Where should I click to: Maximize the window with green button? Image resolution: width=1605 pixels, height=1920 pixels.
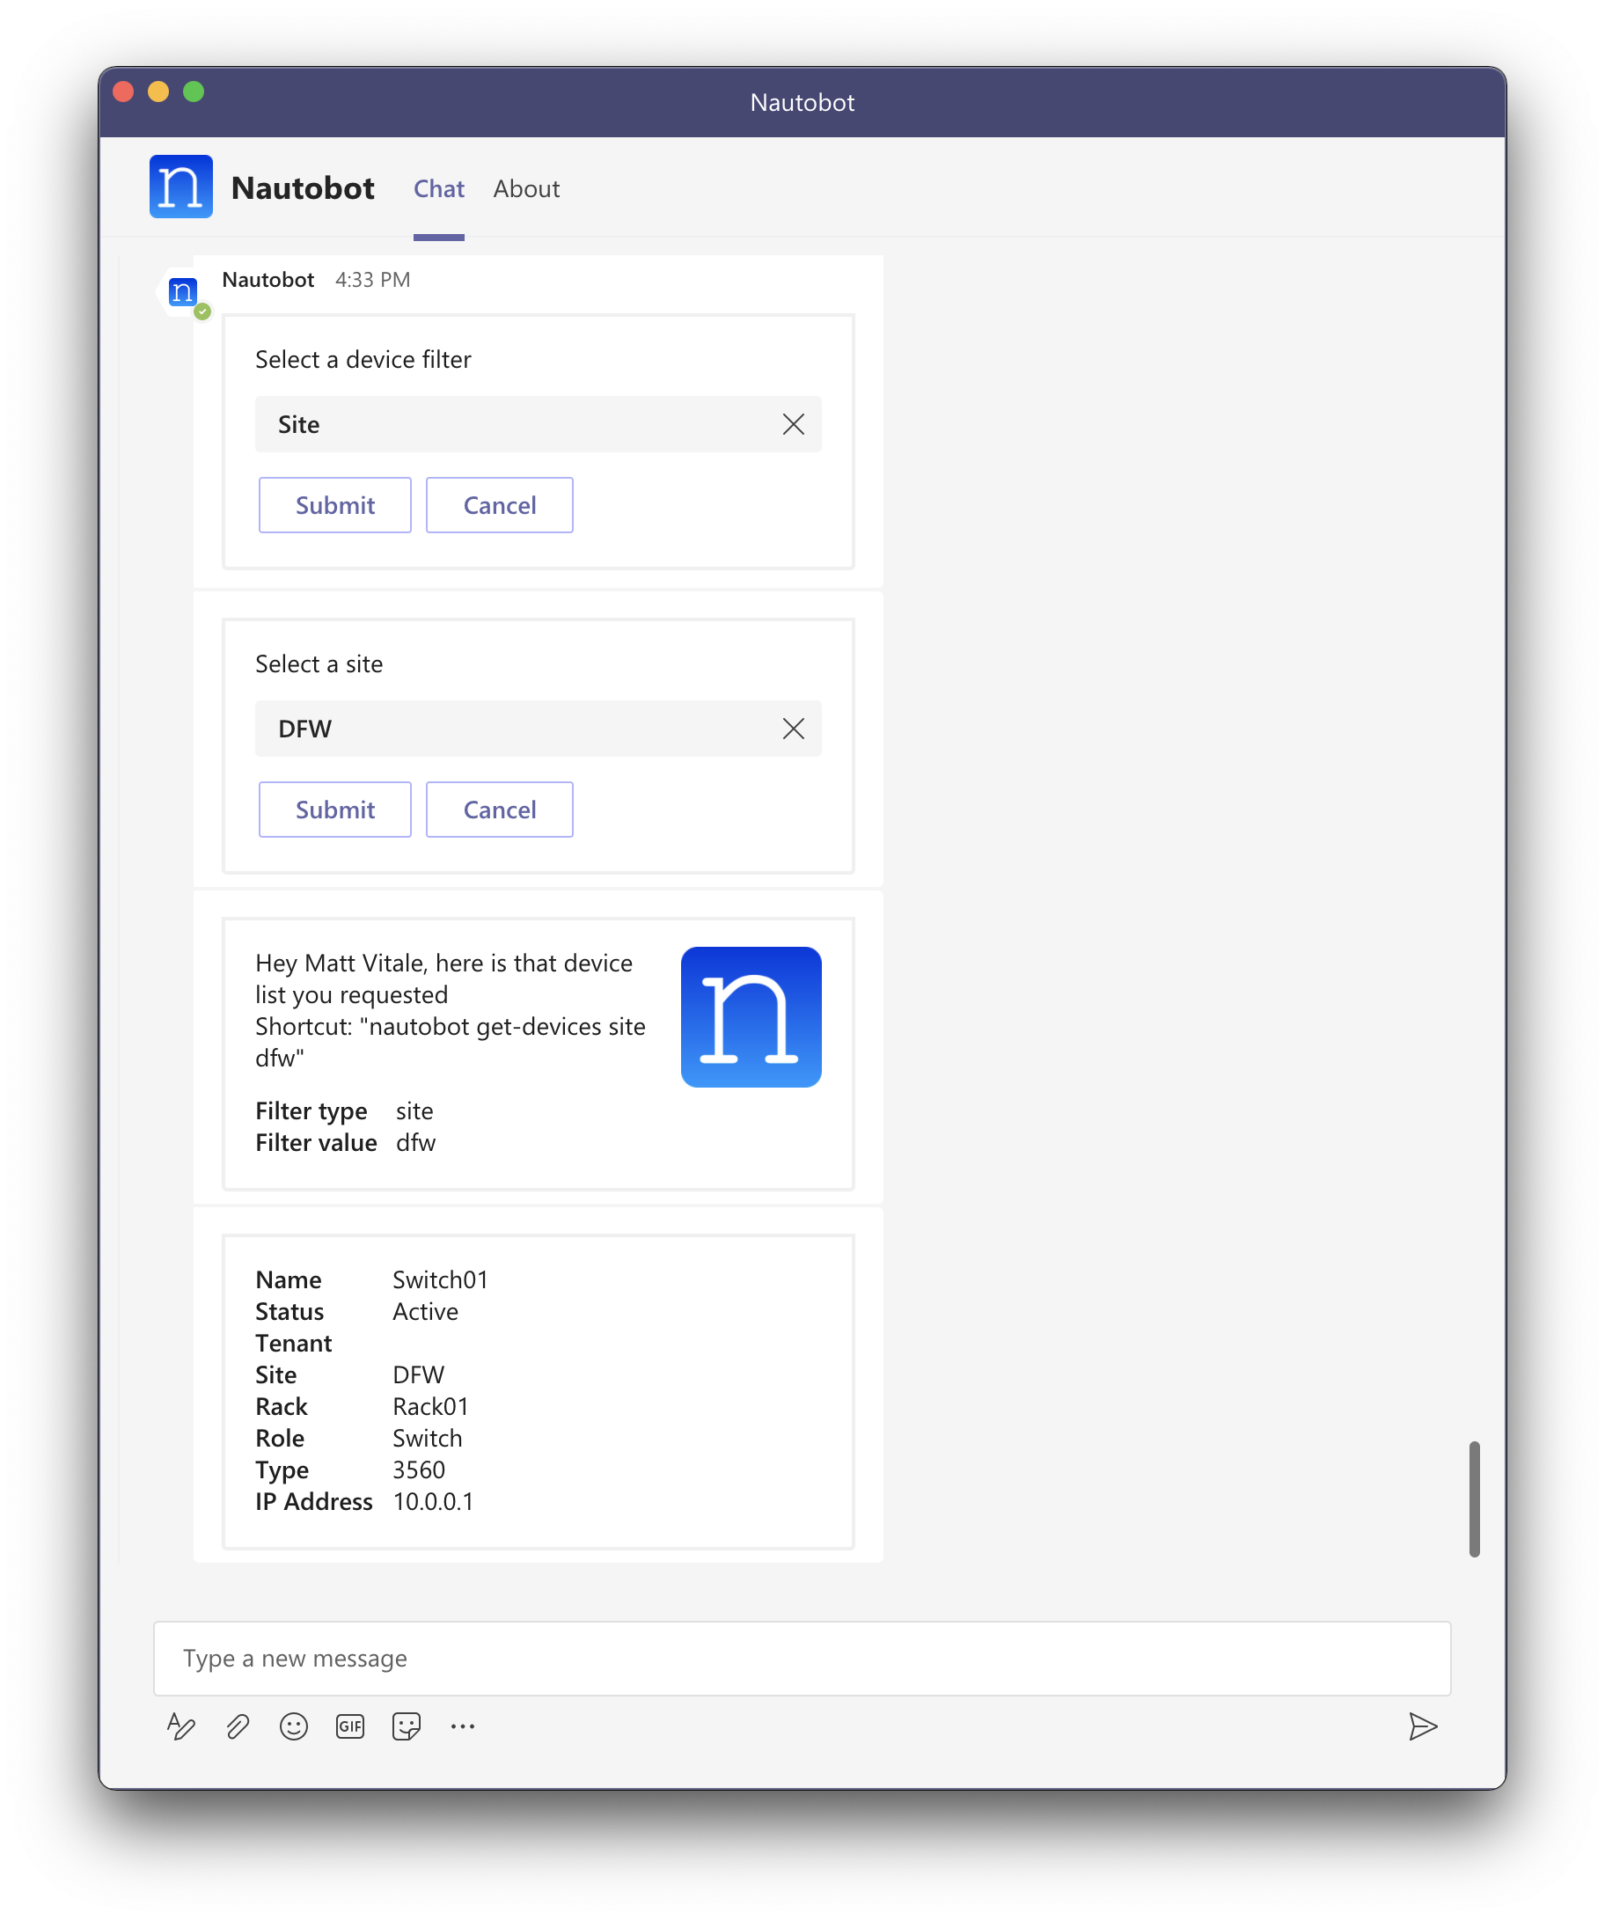click(194, 92)
